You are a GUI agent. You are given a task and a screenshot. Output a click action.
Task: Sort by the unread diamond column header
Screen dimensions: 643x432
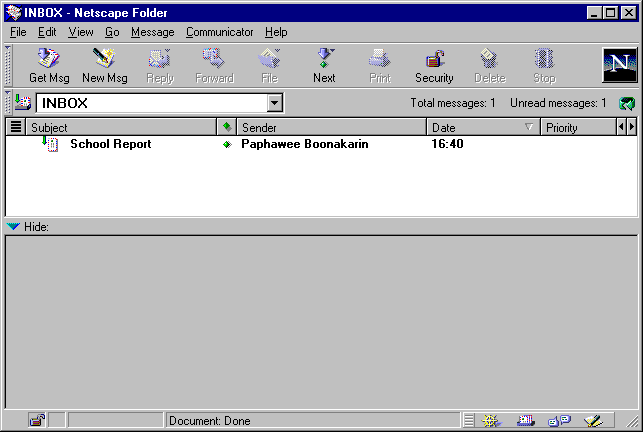(x=227, y=127)
